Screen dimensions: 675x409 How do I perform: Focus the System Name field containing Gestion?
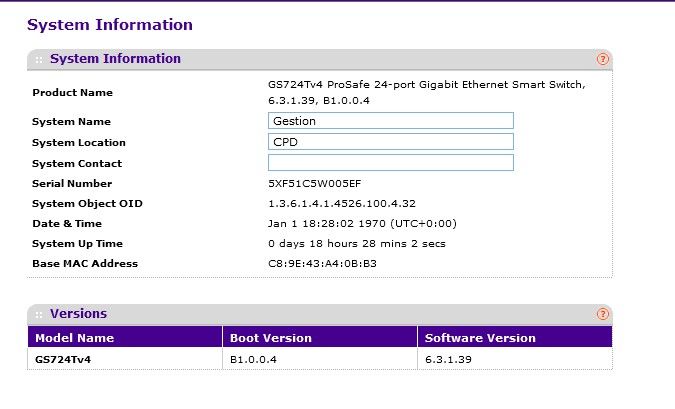click(x=390, y=121)
